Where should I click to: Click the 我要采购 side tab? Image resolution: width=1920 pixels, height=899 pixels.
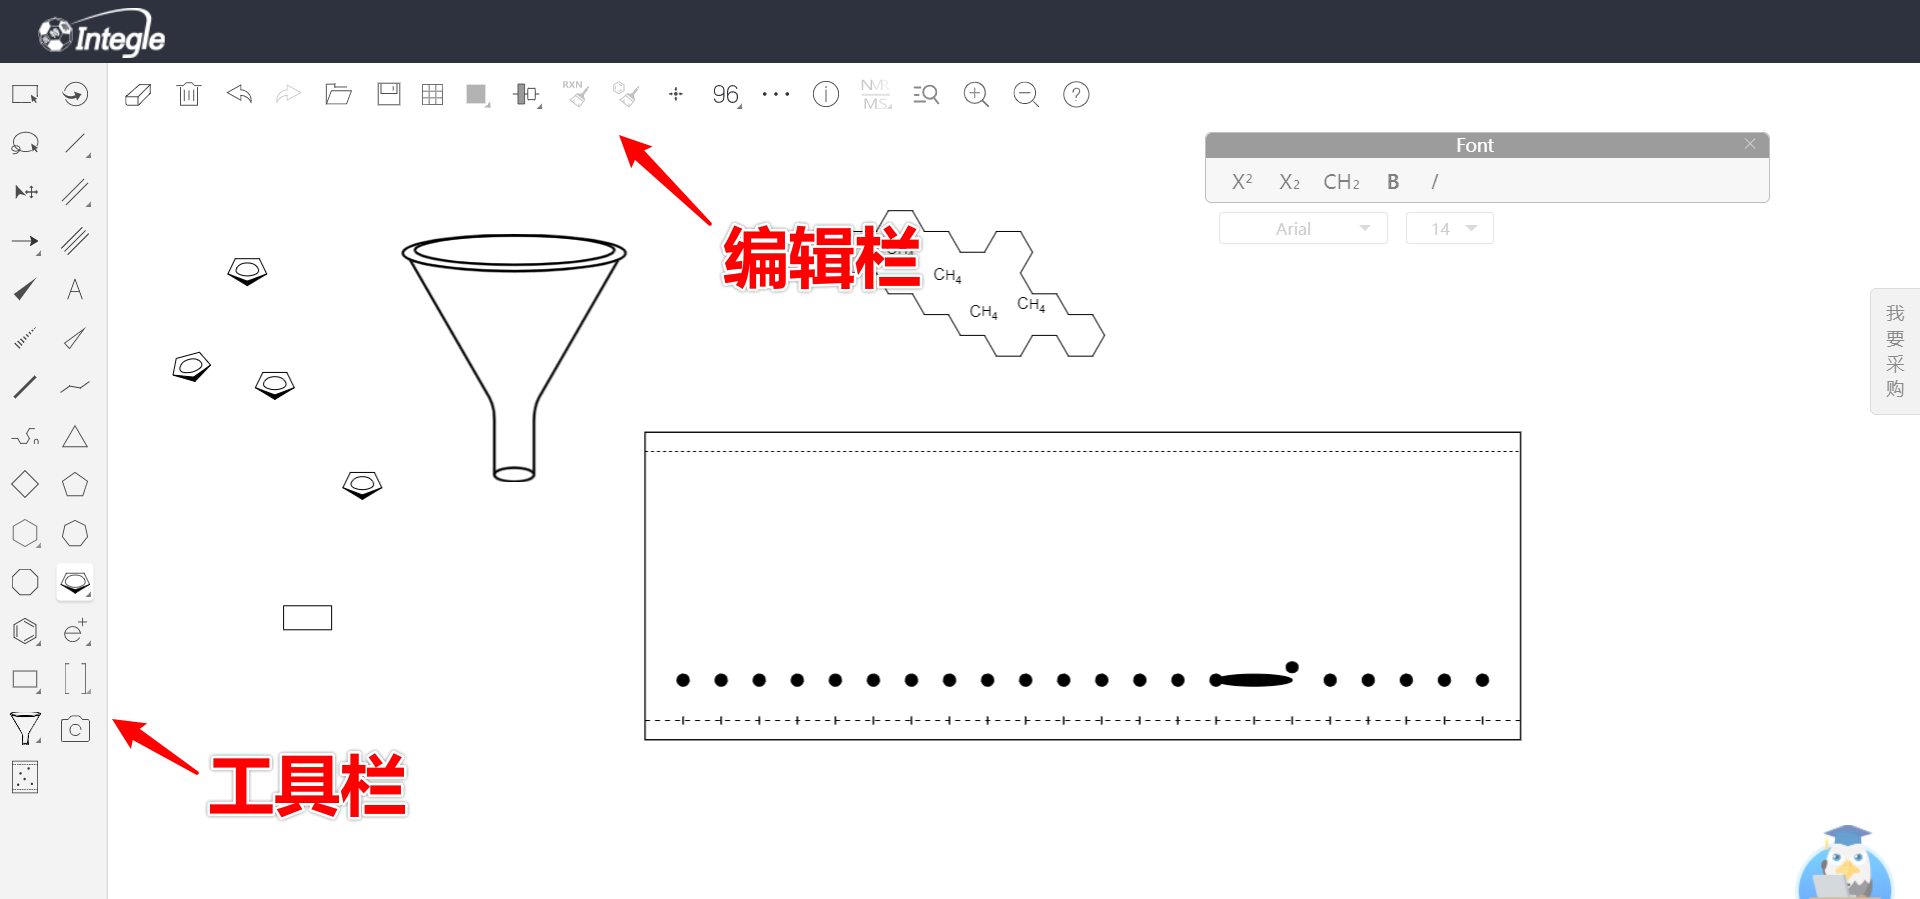pos(1895,351)
